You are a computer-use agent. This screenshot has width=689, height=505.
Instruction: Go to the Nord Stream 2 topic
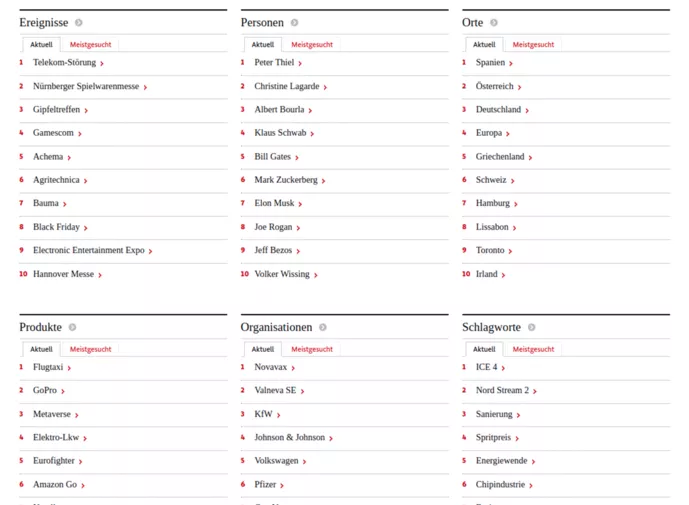pos(502,390)
